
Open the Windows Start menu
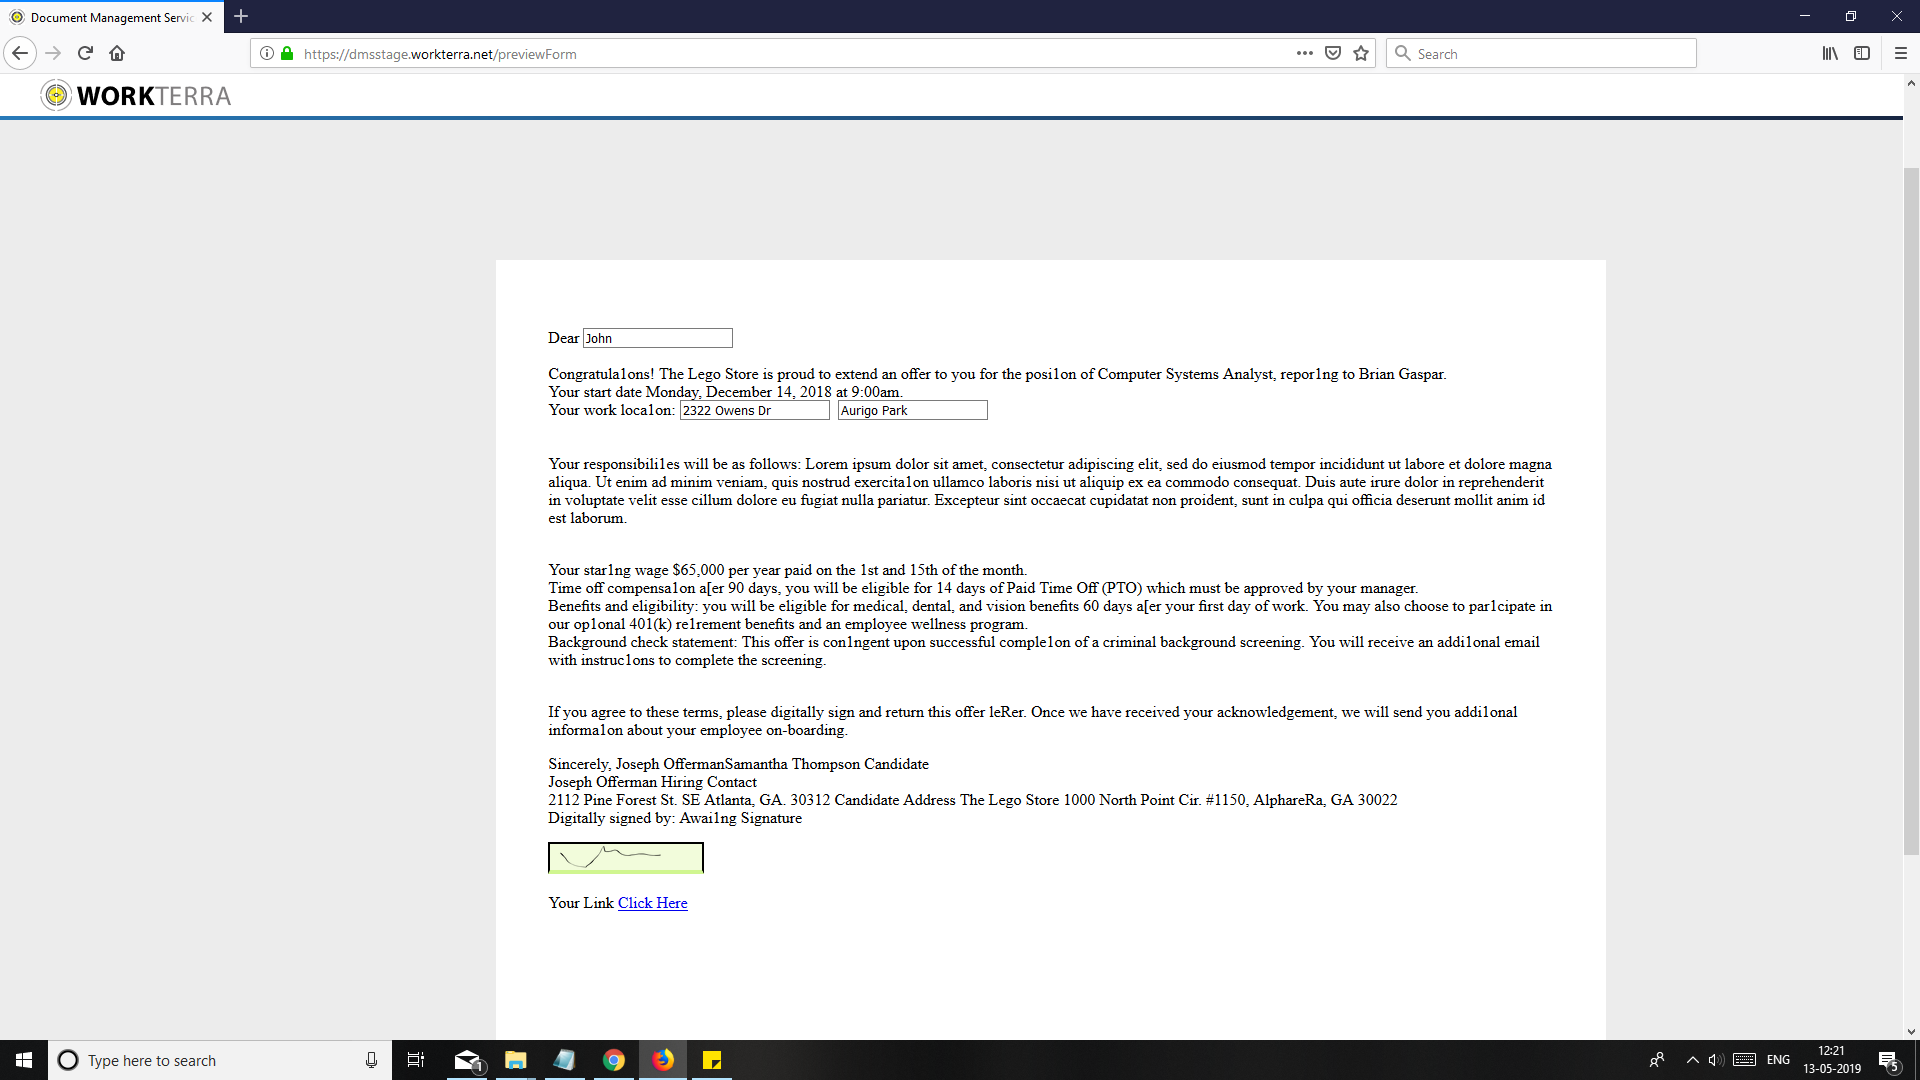24,1060
